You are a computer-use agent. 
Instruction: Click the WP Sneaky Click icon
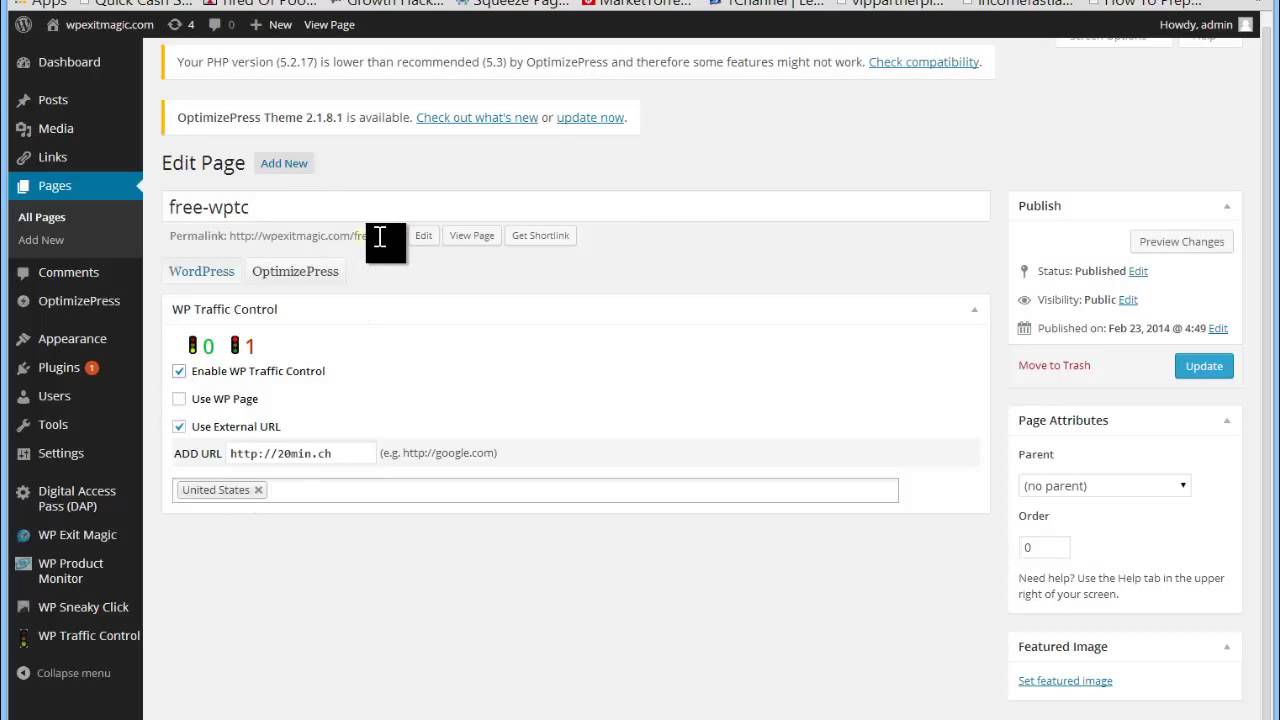click(x=24, y=607)
